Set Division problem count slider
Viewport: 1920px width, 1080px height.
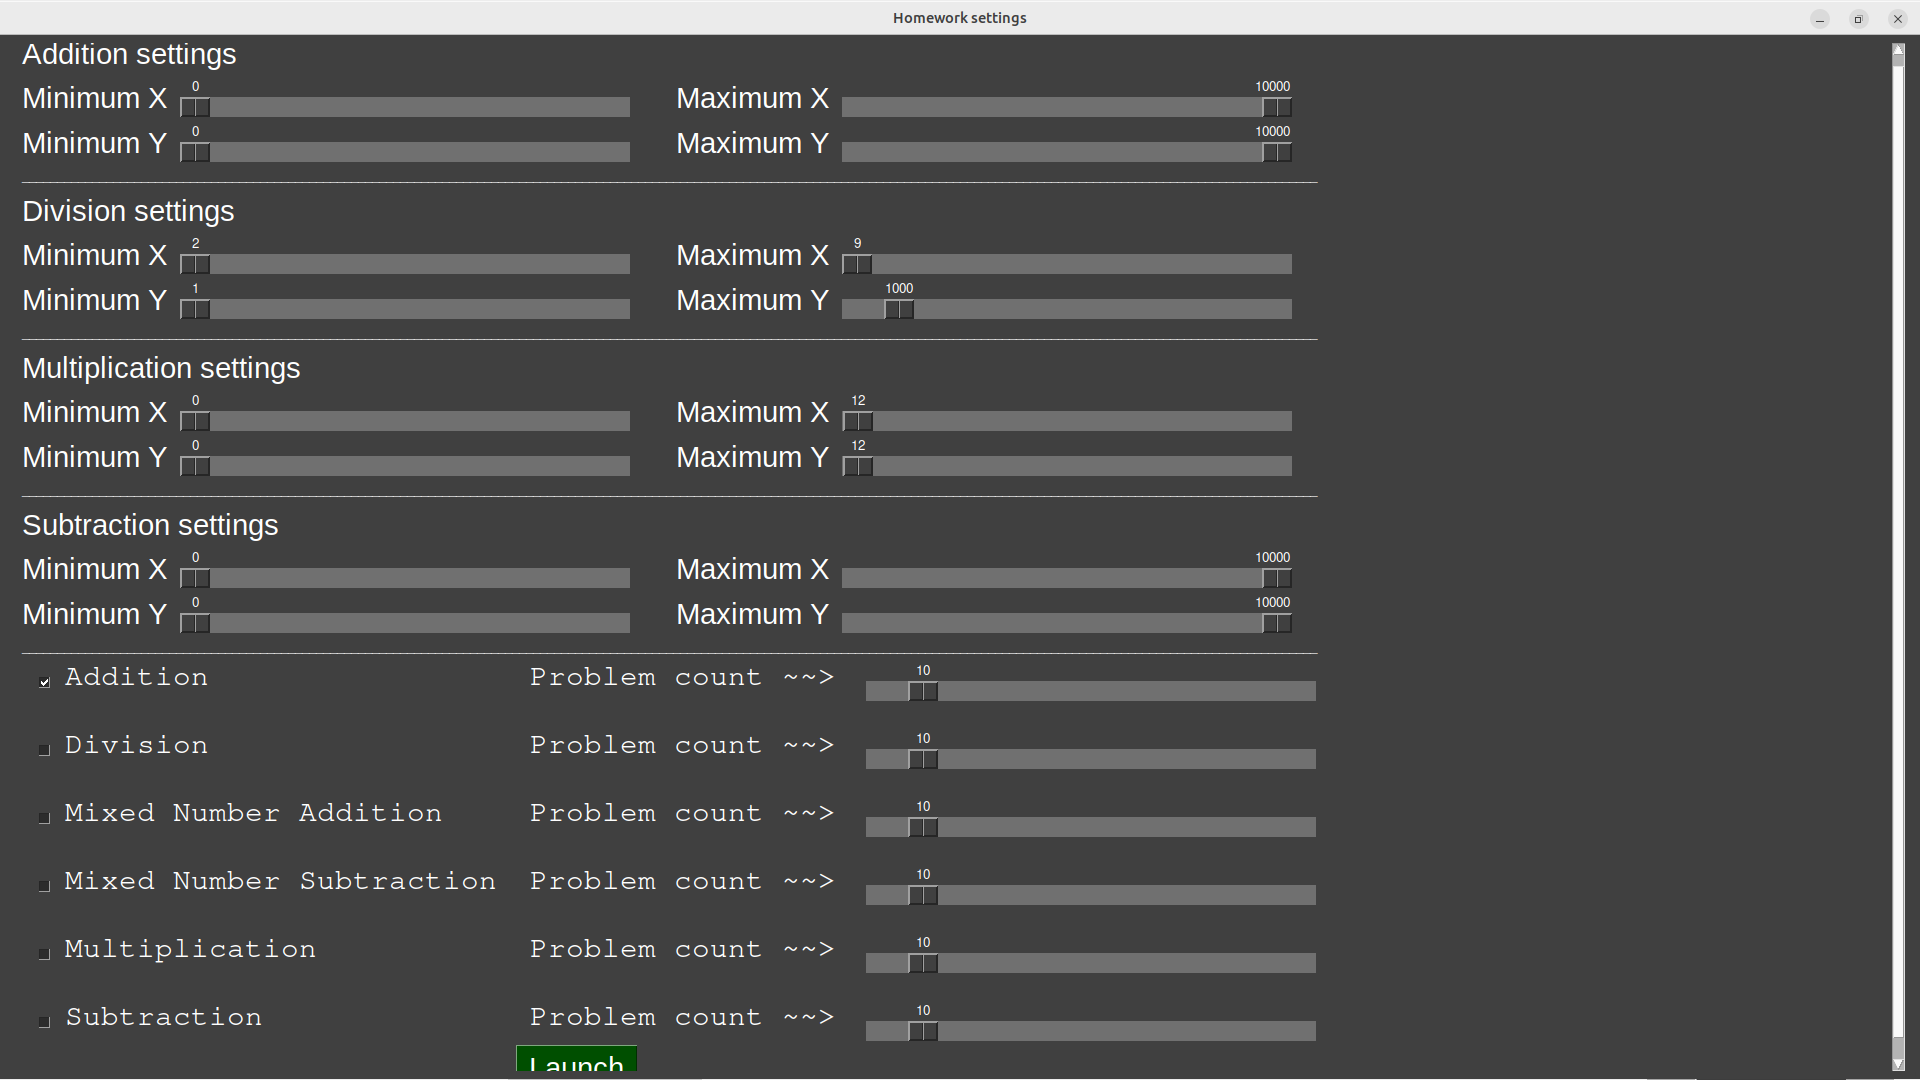(924, 760)
